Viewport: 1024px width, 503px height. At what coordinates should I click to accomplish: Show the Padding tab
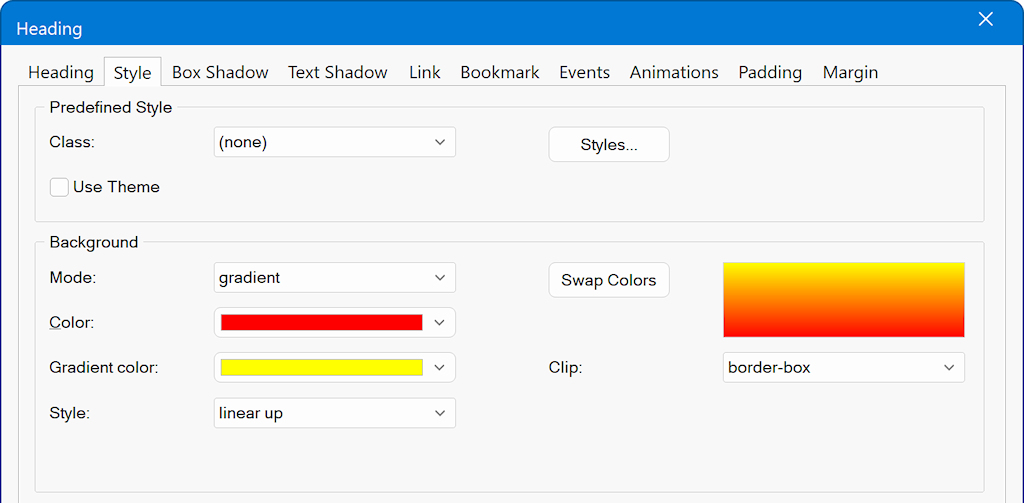(x=770, y=73)
